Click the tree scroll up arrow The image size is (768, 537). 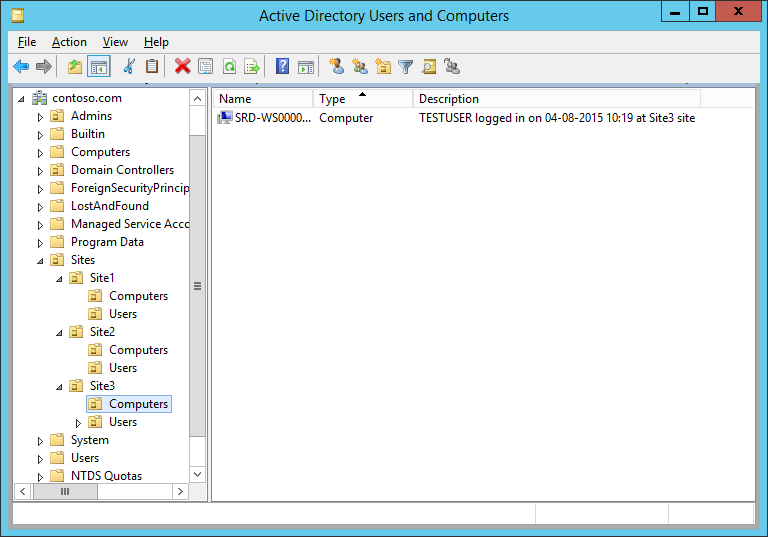(197, 99)
